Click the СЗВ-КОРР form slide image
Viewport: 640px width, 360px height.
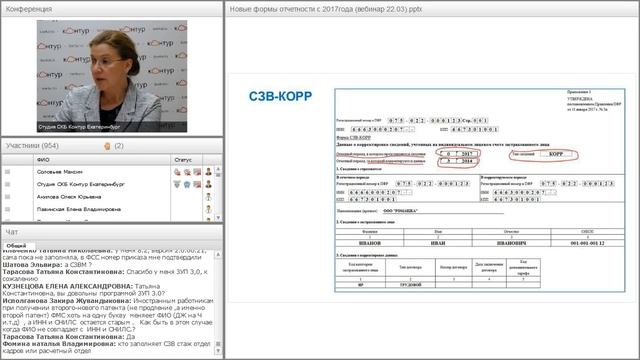coord(480,190)
